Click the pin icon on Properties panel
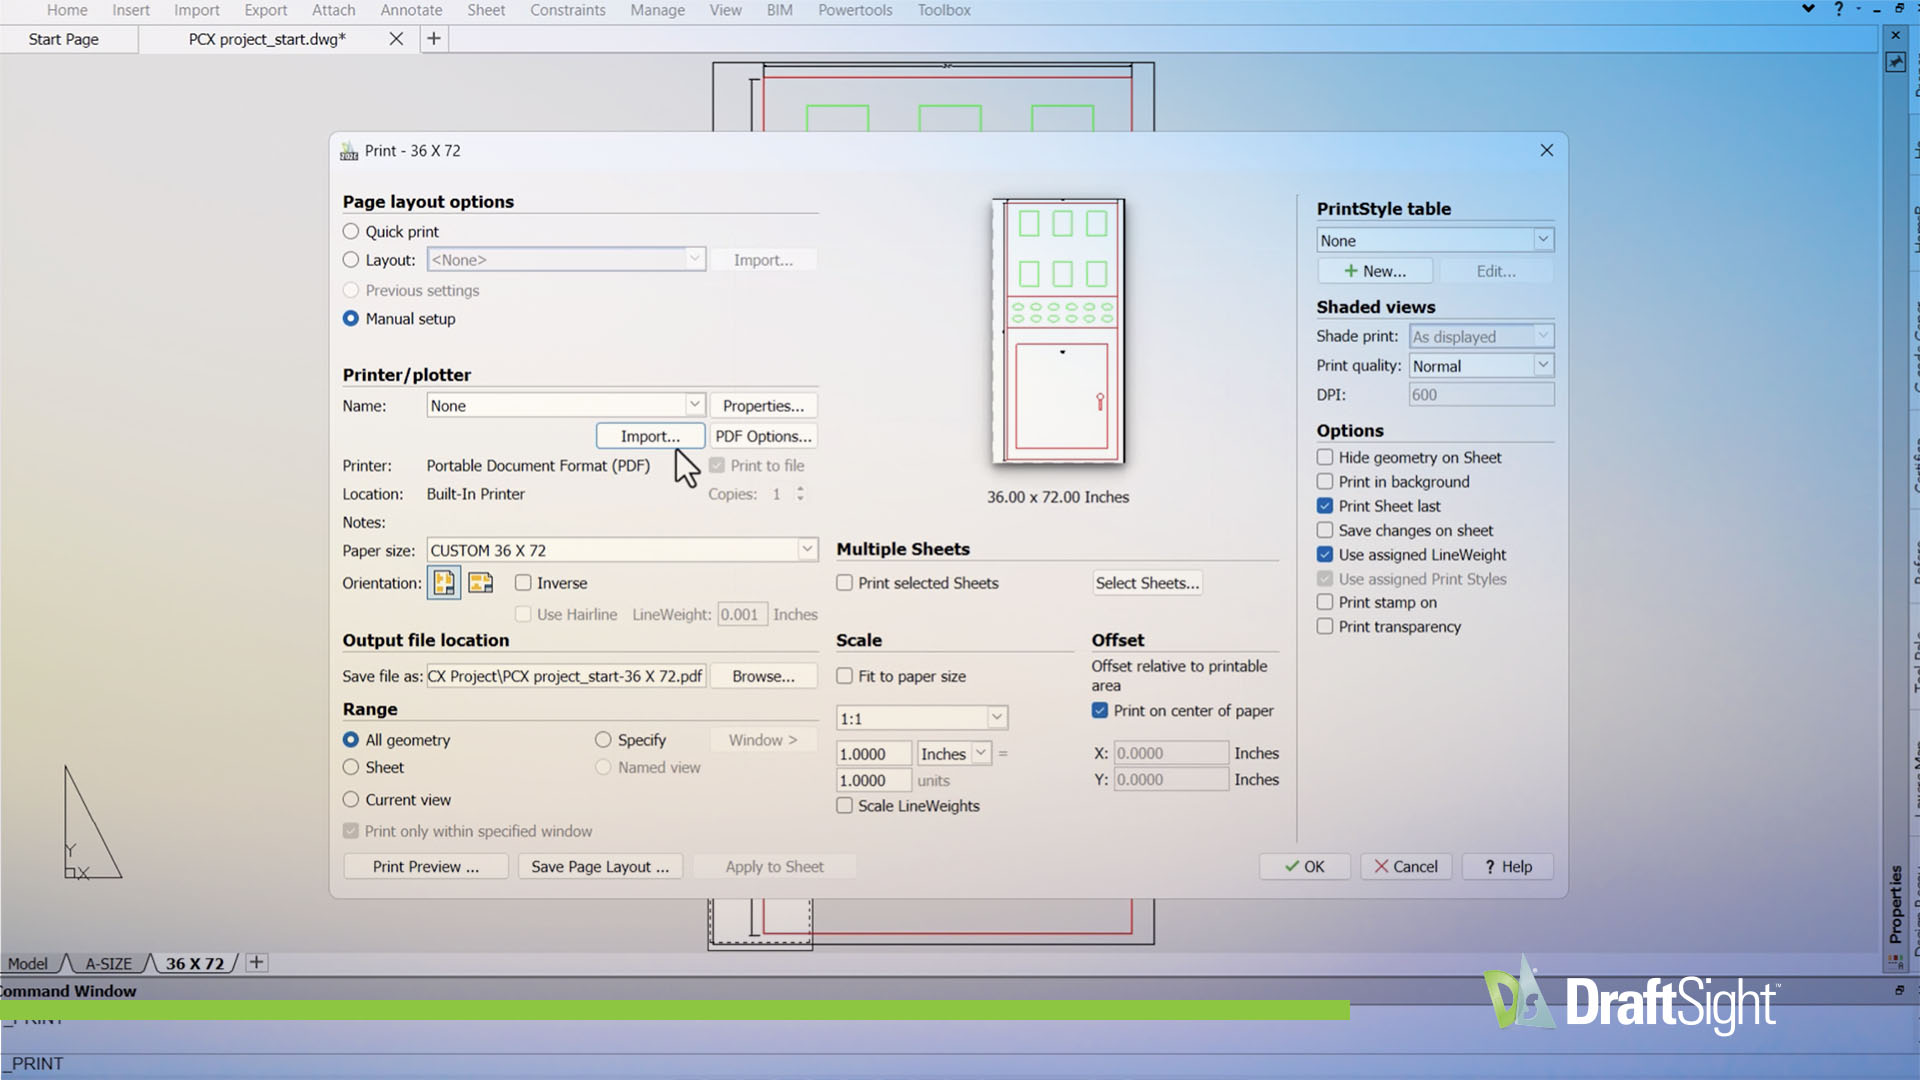1920x1080 pixels. (1895, 63)
